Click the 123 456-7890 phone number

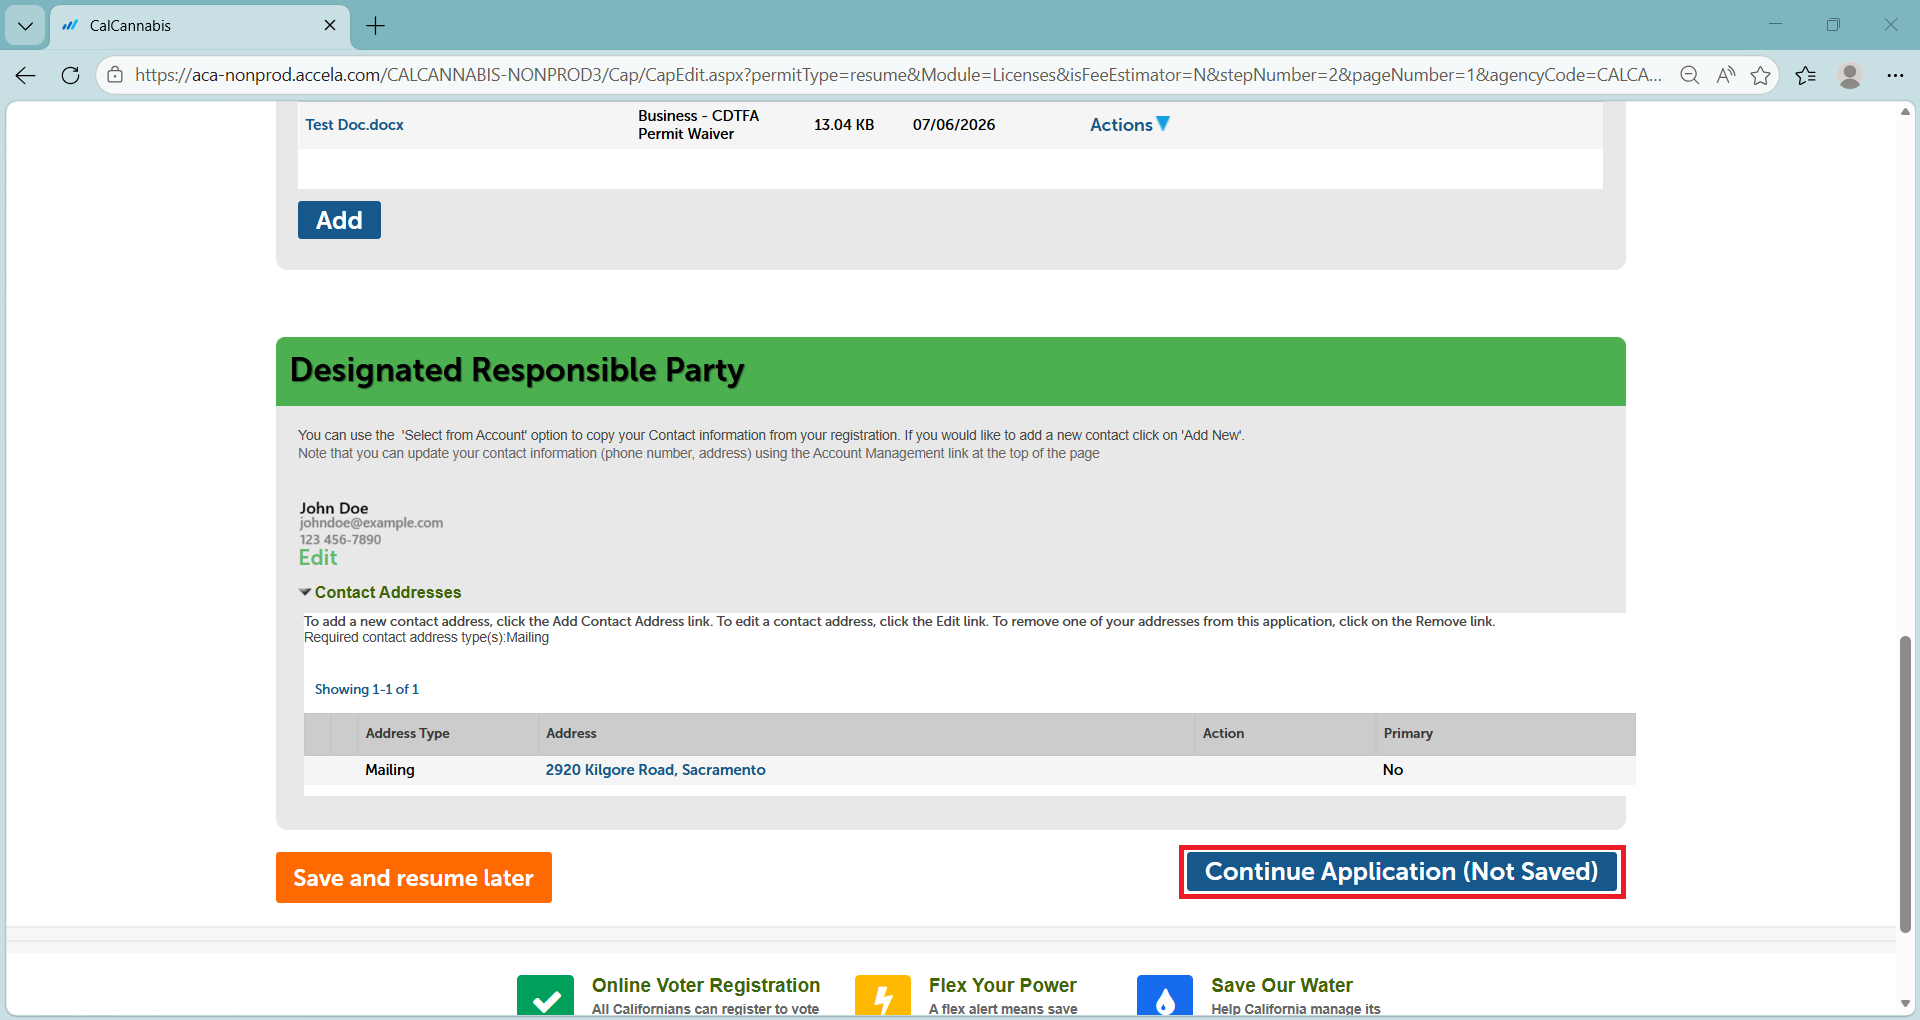[x=340, y=539]
